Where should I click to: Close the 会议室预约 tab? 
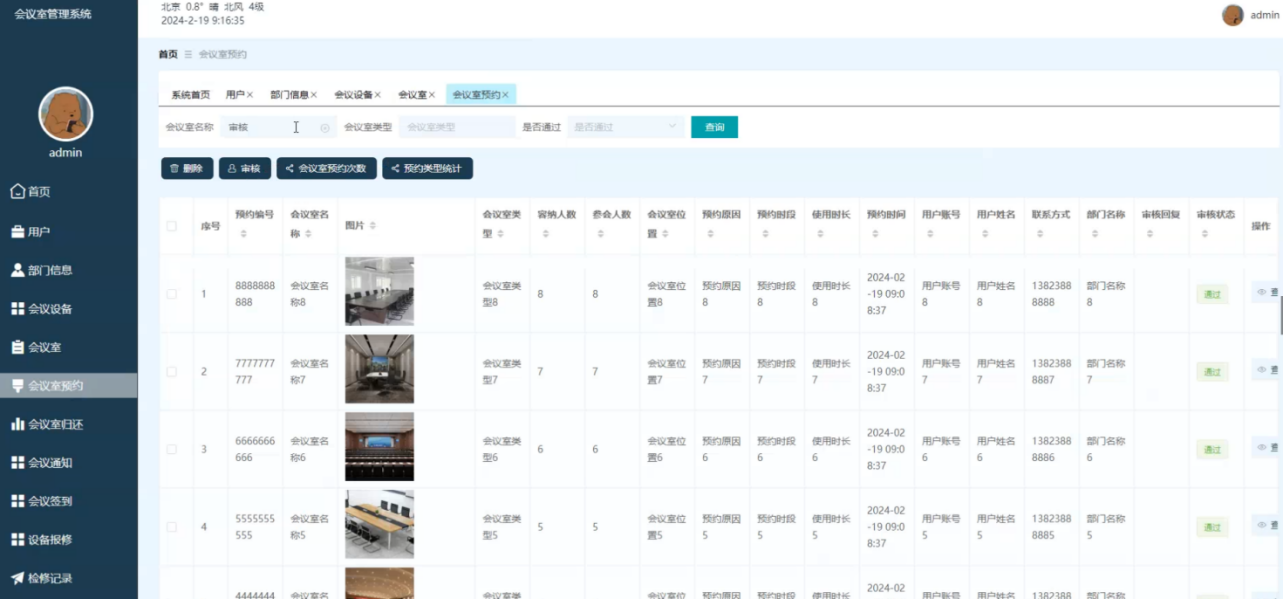pos(506,95)
